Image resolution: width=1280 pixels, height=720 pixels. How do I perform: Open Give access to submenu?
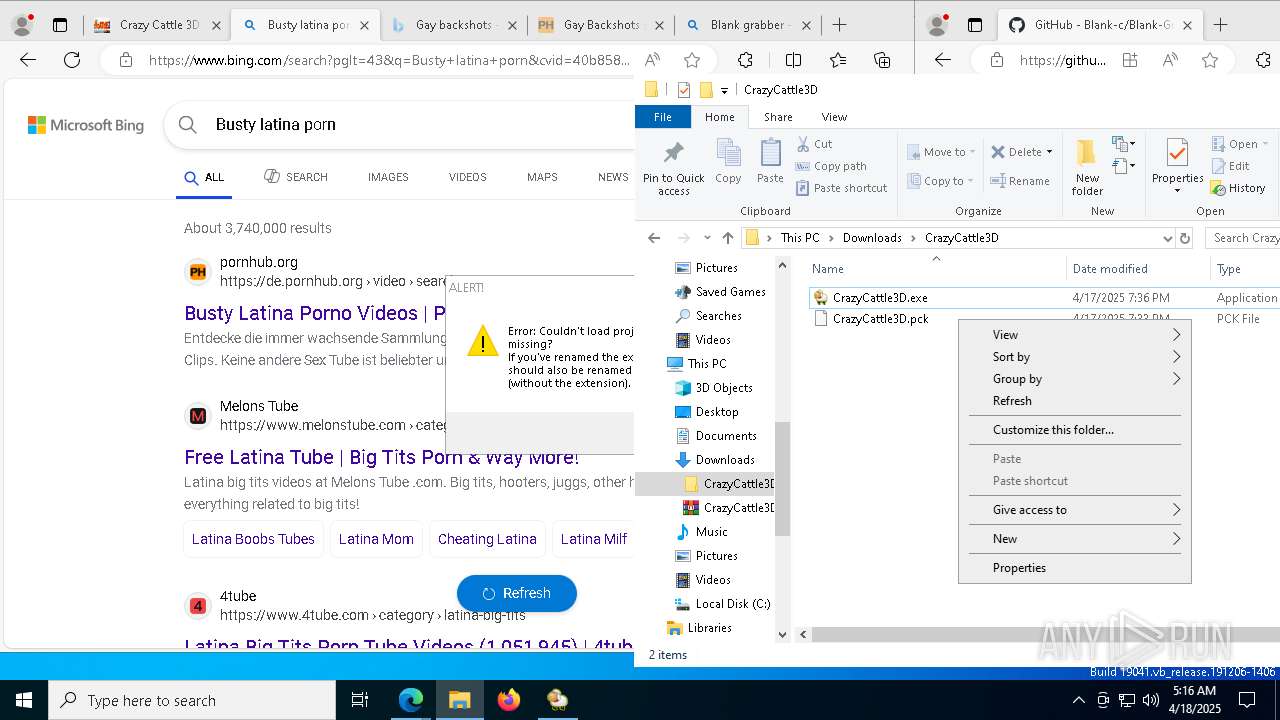click(1075, 510)
